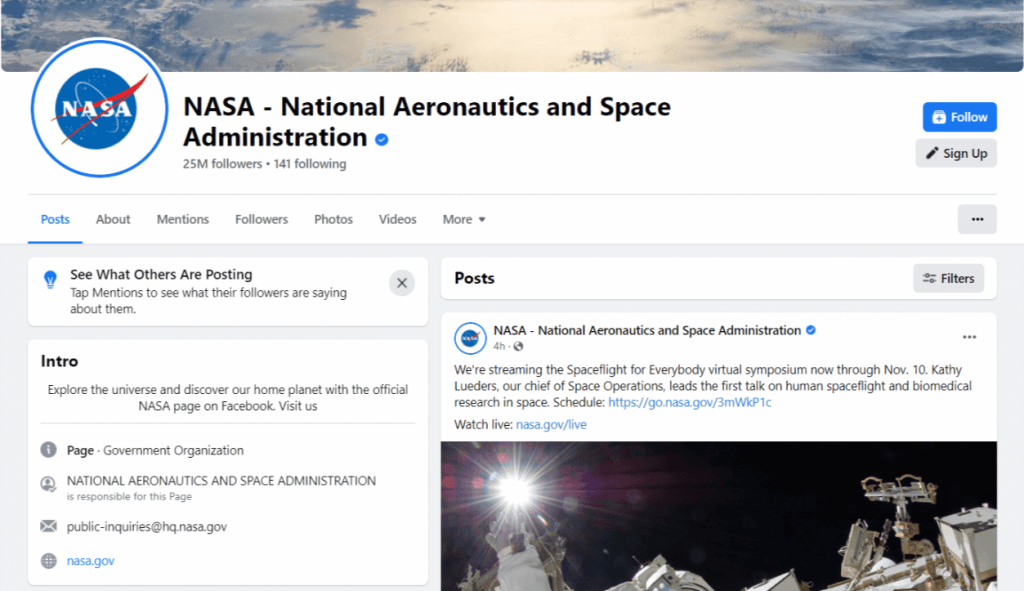The width and height of the screenshot is (1024, 591).
Task: Open the nasa.gov/live link in the post
Action: [551, 424]
